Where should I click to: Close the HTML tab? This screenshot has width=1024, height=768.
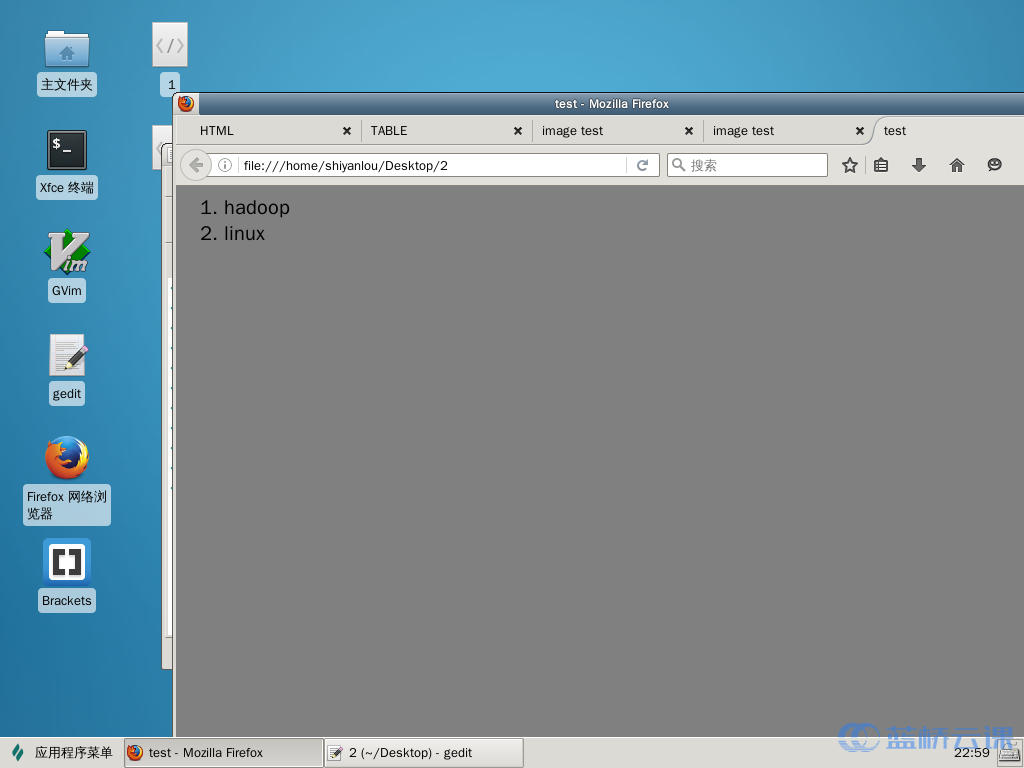[x=347, y=131]
